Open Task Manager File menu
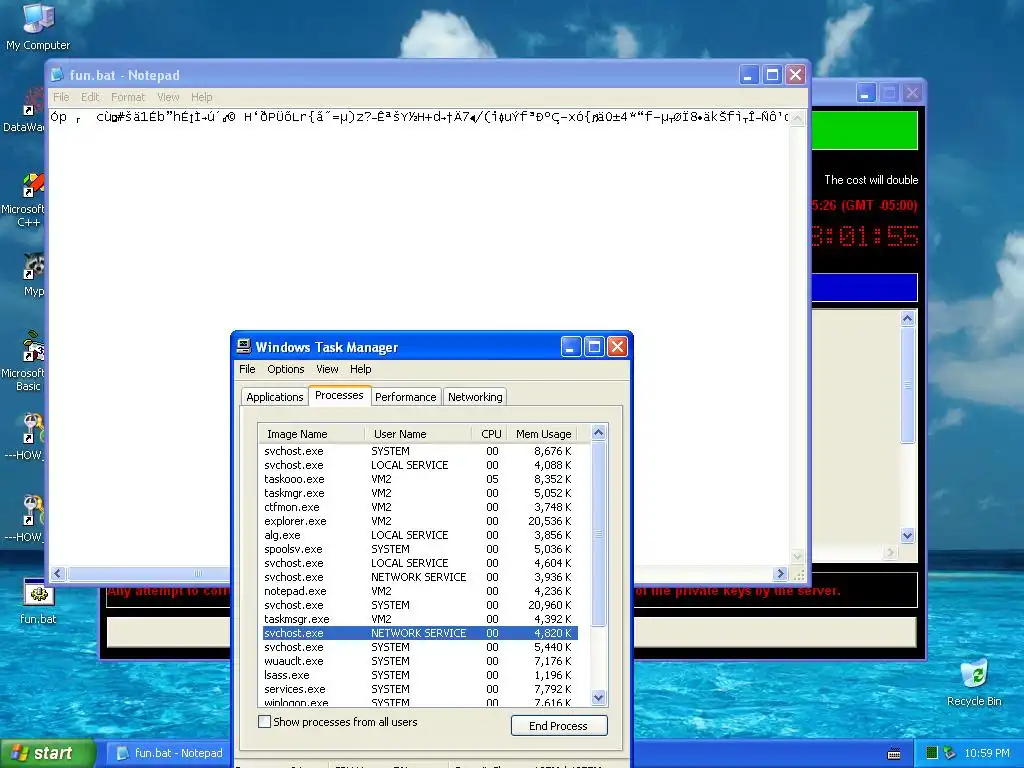The image size is (1024, 768). click(x=247, y=369)
